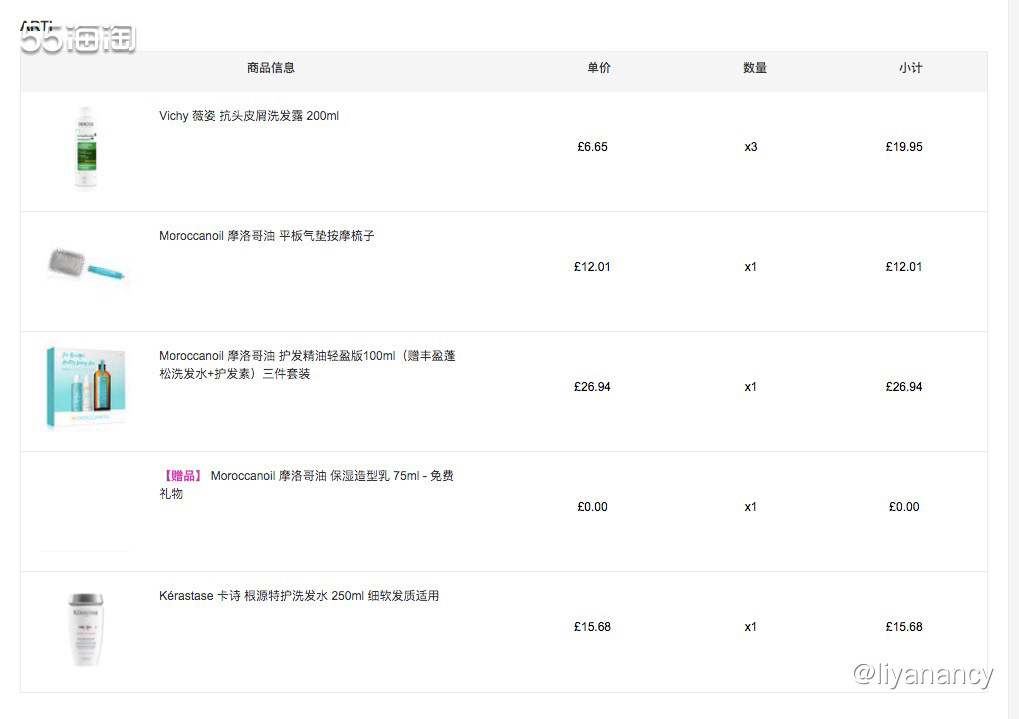Click the £19.95 subtotal value
The width and height of the screenshot is (1019, 719).
[x=904, y=147]
